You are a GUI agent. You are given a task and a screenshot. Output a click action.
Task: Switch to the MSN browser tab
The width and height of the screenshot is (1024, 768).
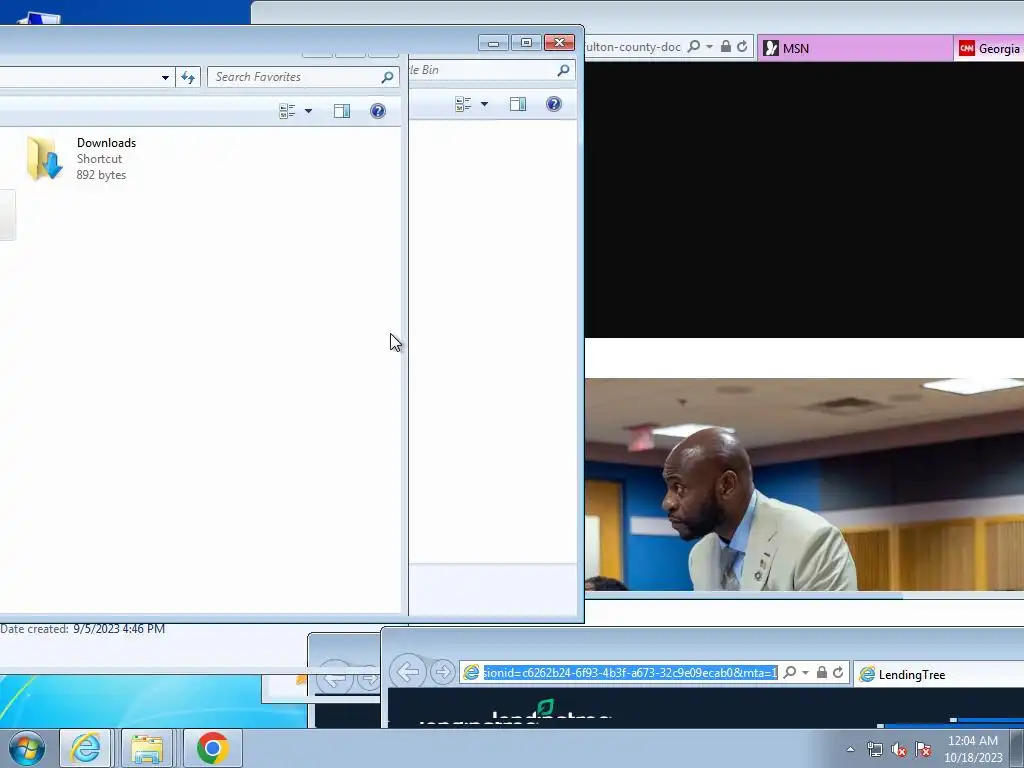pyautogui.click(x=855, y=48)
